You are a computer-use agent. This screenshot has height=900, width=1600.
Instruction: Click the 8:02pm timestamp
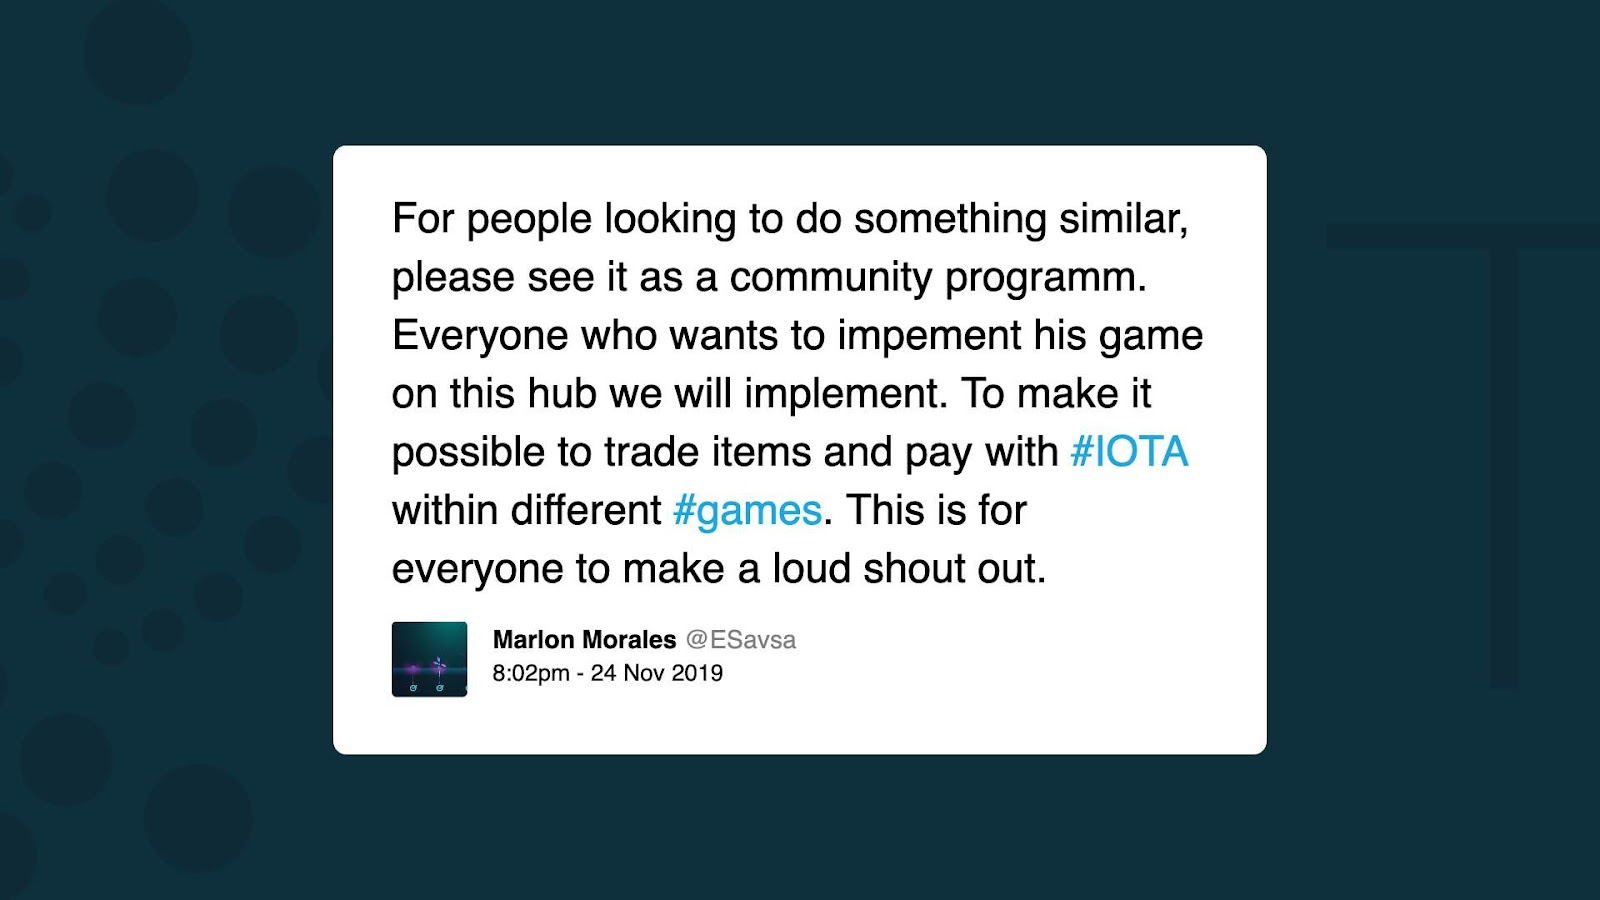pos(531,673)
